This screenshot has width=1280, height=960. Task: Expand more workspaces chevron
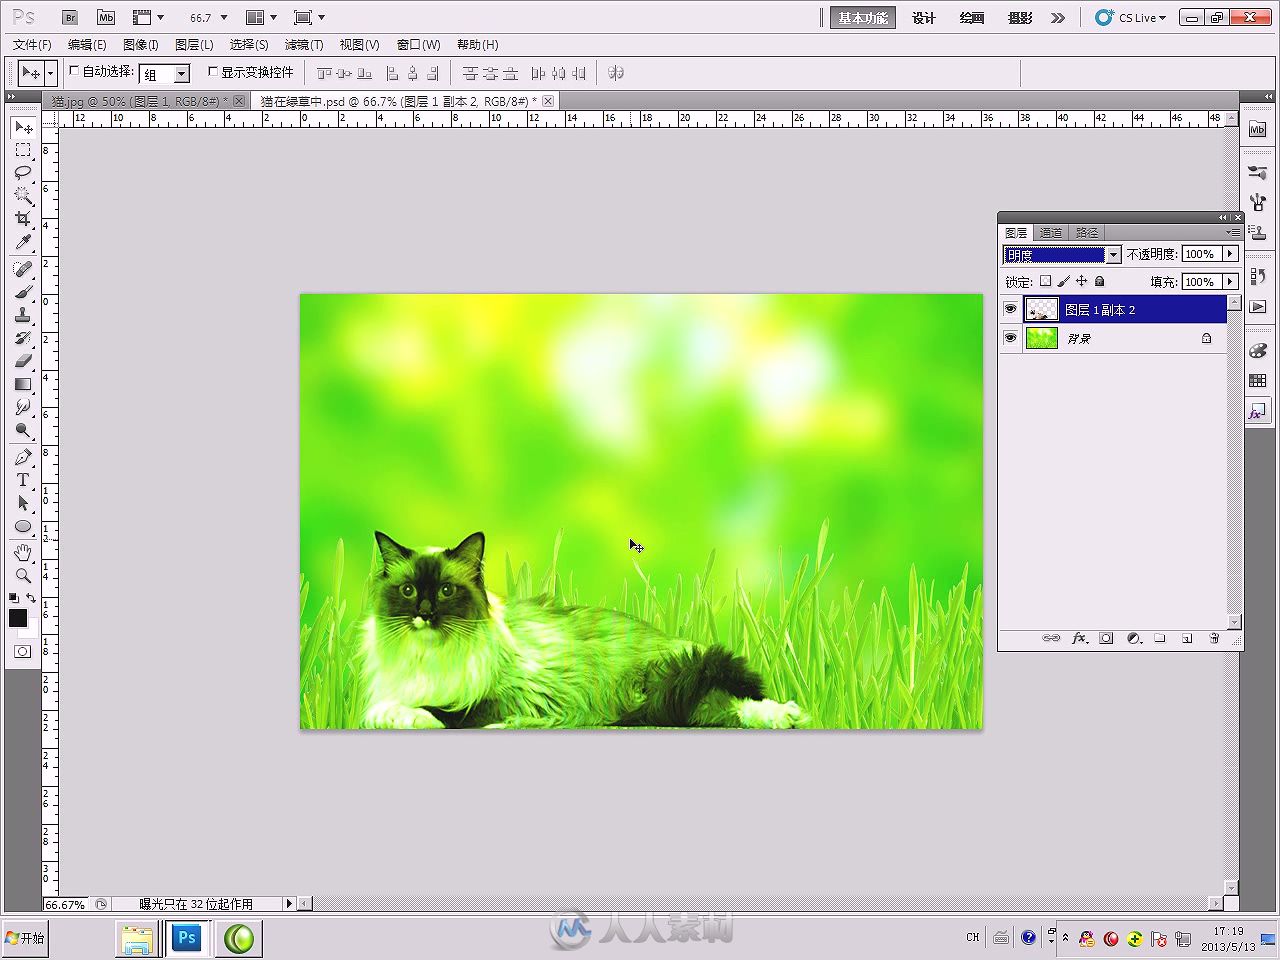(x=1058, y=18)
